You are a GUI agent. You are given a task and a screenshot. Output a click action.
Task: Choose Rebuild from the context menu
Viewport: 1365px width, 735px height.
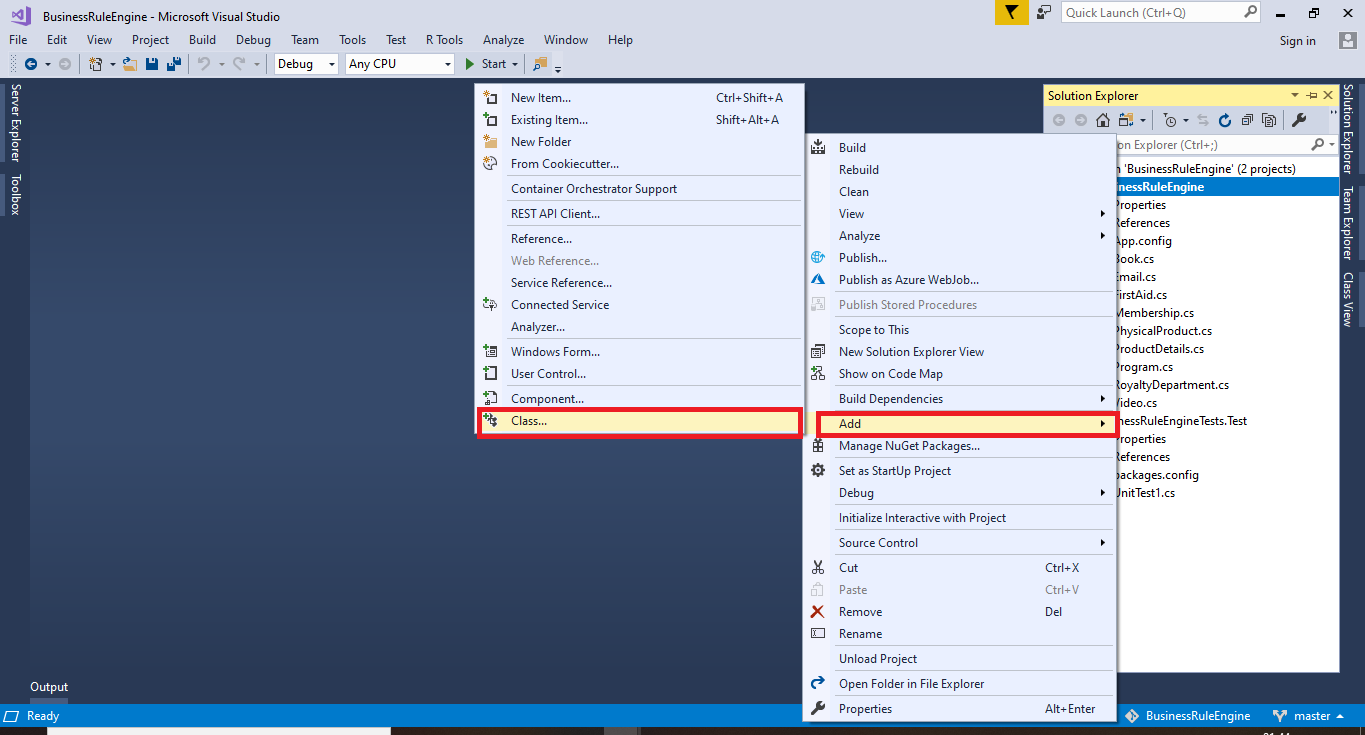pos(960,170)
